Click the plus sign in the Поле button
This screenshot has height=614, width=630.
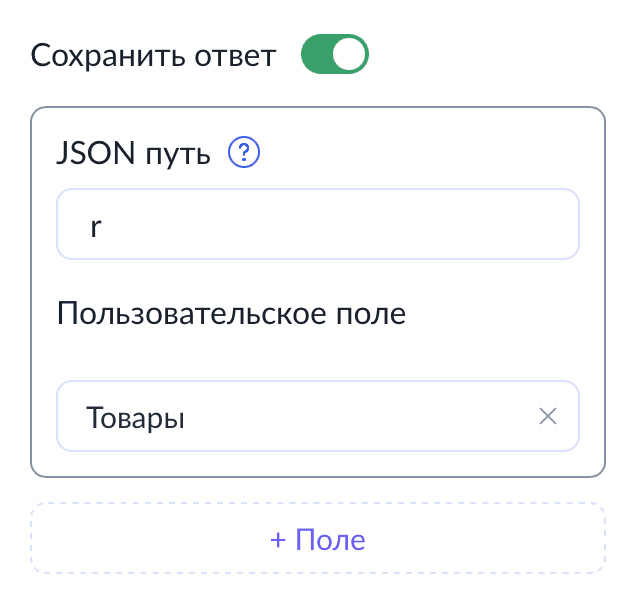pos(278,540)
